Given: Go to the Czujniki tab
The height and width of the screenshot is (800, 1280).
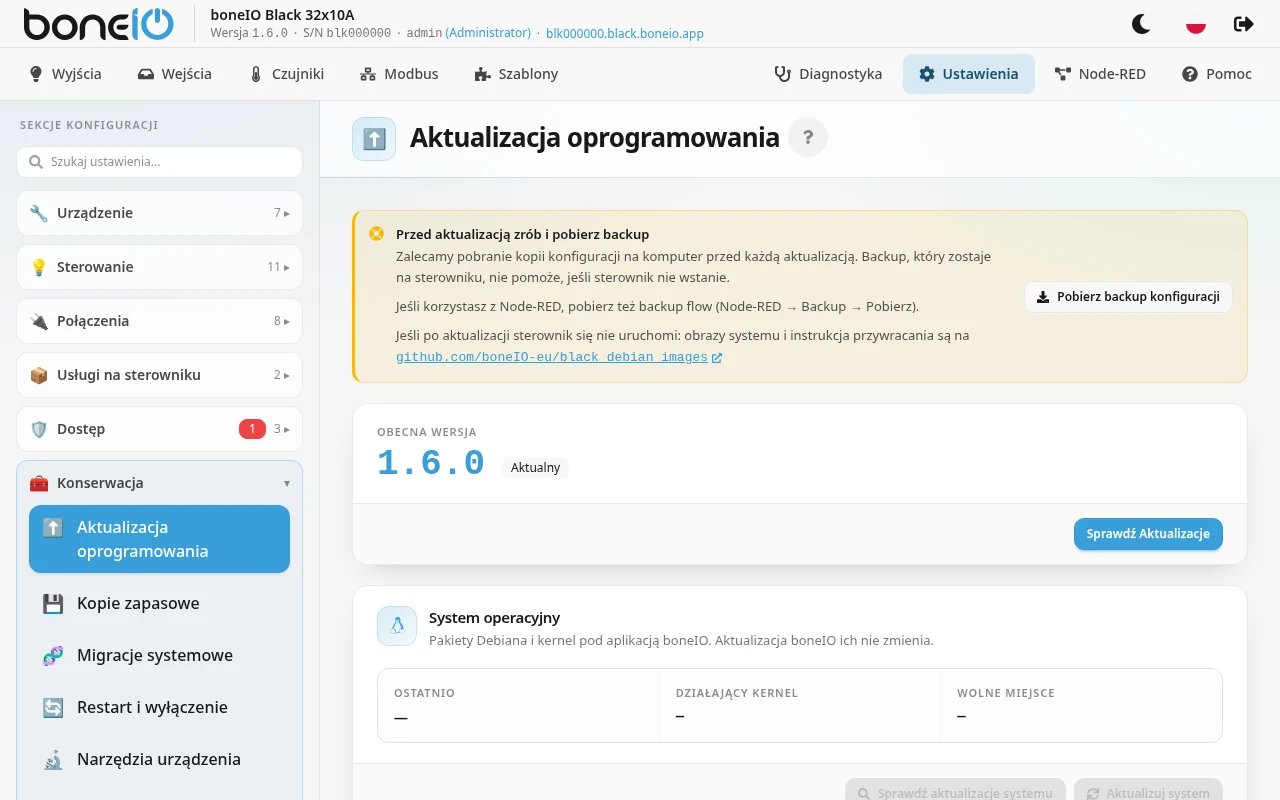Looking at the screenshot, I should 286,74.
